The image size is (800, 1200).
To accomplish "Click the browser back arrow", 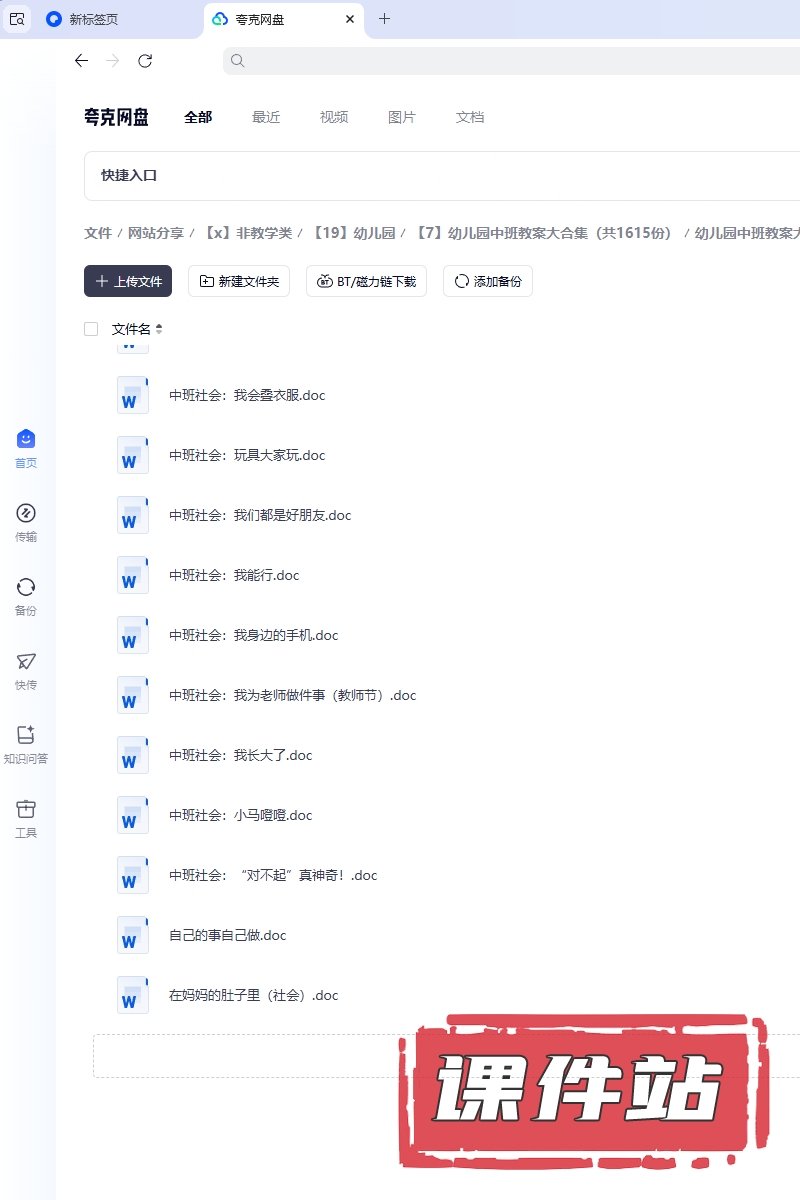I will point(82,61).
